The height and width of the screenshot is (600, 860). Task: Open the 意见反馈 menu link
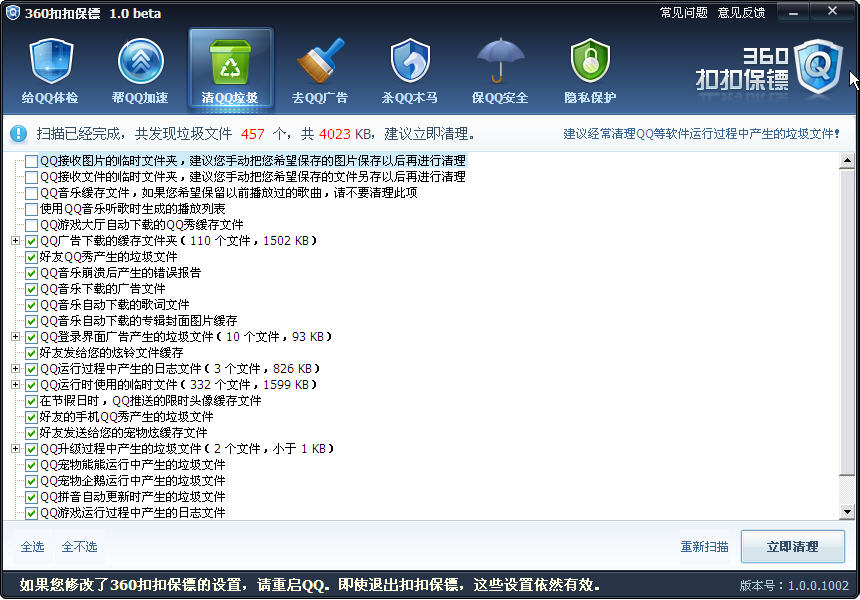pos(741,13)
